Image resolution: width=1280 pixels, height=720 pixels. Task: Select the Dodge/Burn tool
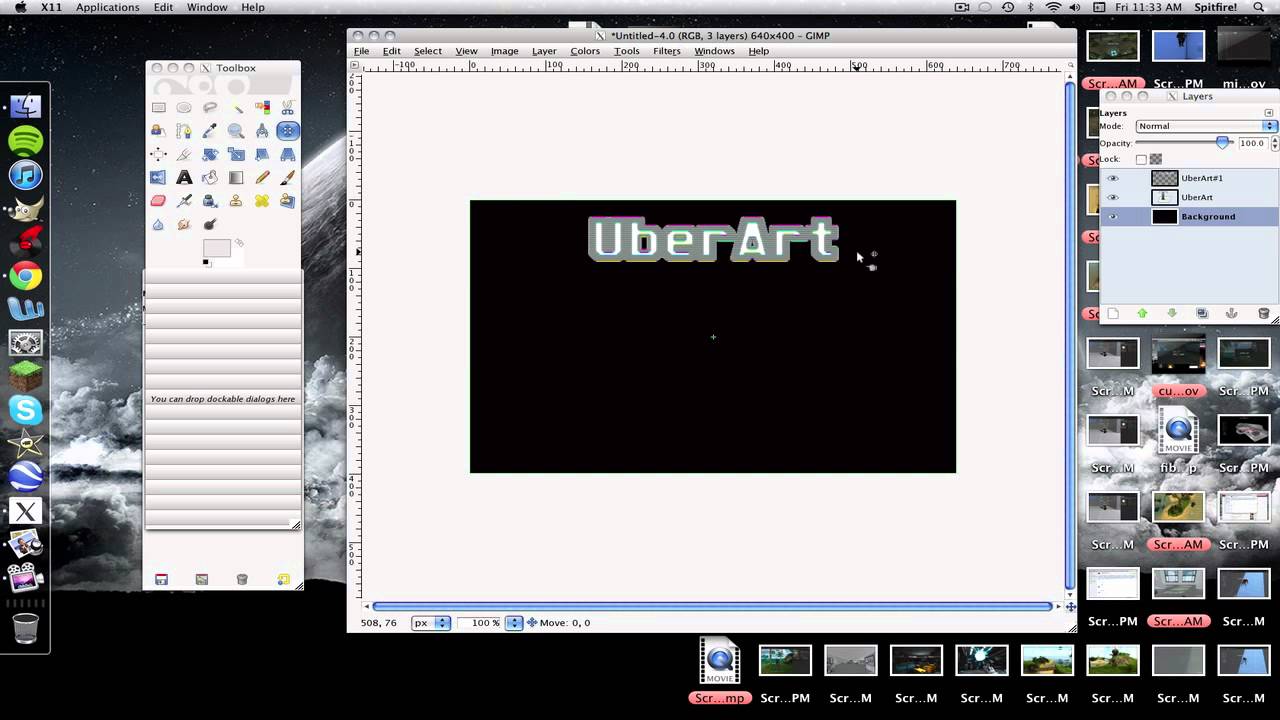[210, 225]
